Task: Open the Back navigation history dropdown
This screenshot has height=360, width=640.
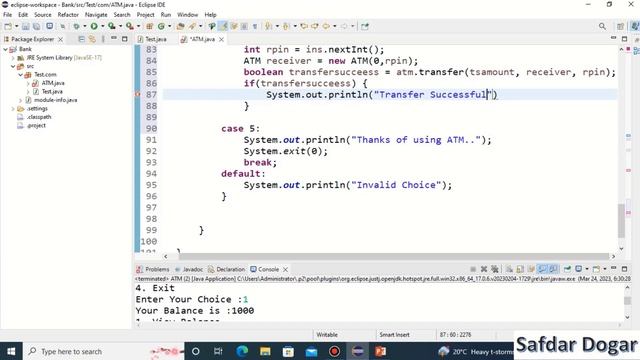Action: (335, 26)
